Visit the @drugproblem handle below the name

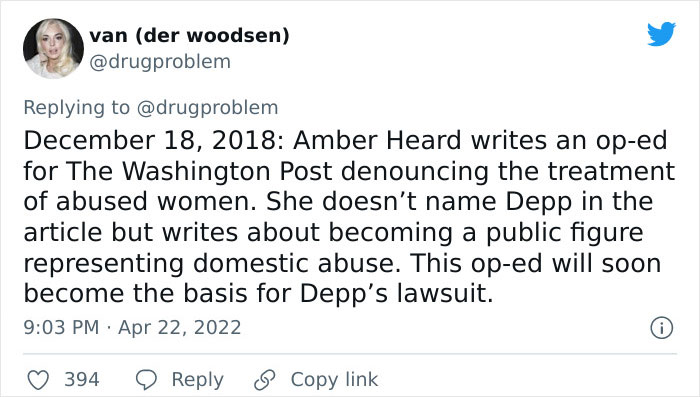160,62
